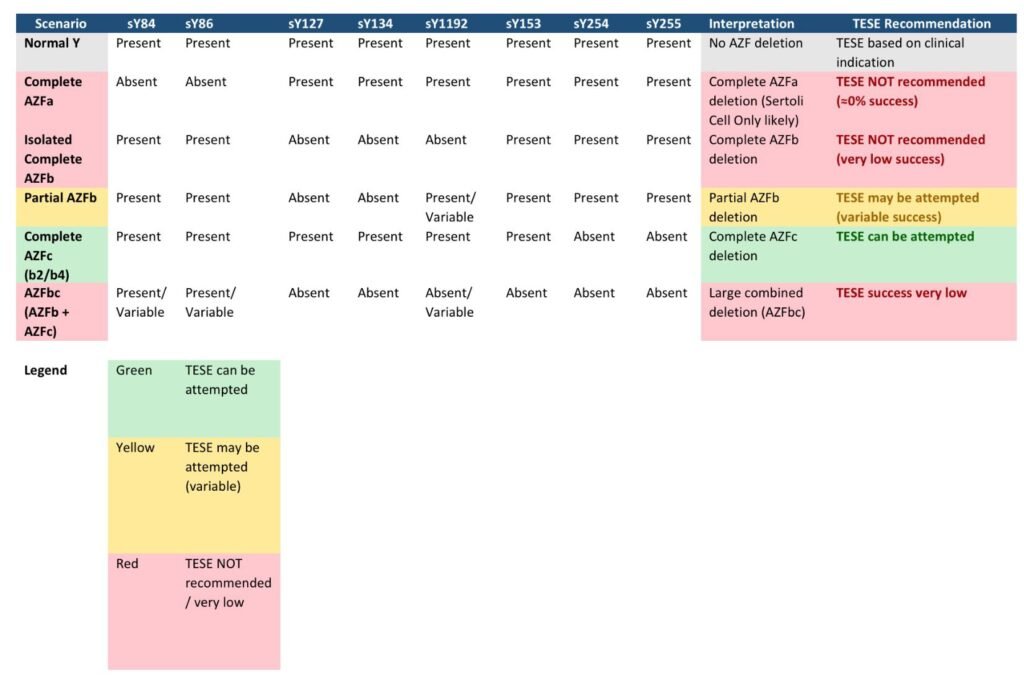Click the yellow "Partial AZFb" scenario cell
Image resolution: width=1024 pixels, height=681 pixels.
pyautogui.click(x=60, y=198)
